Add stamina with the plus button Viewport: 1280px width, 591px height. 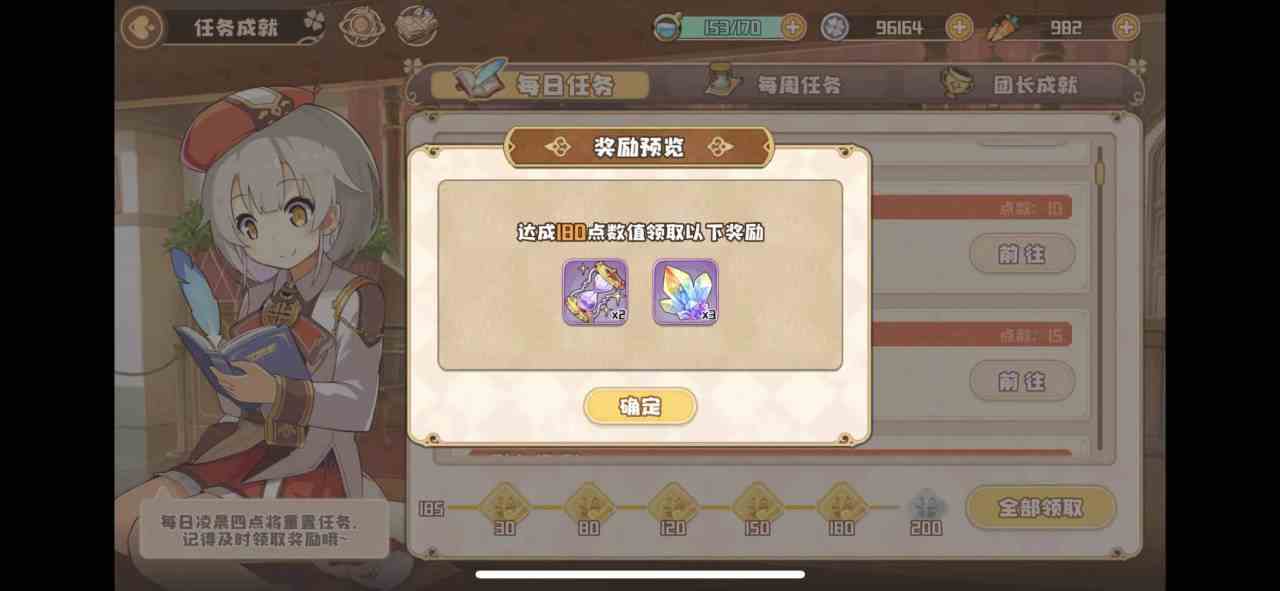[x=793, y=27]
